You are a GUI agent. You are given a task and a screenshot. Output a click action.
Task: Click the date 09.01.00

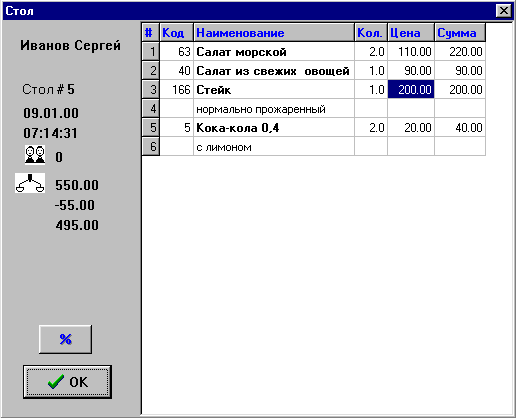coord(51,113)
